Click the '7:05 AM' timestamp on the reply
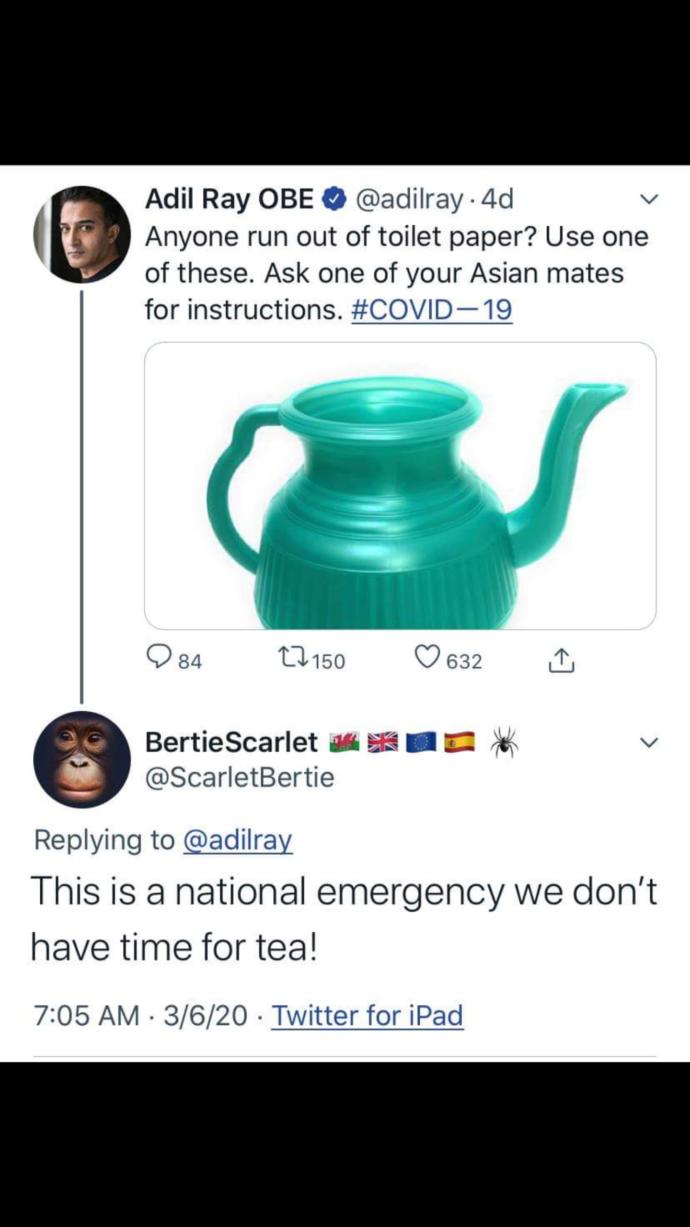Screen dimensions: 690x1227 tap(79, 1016)
